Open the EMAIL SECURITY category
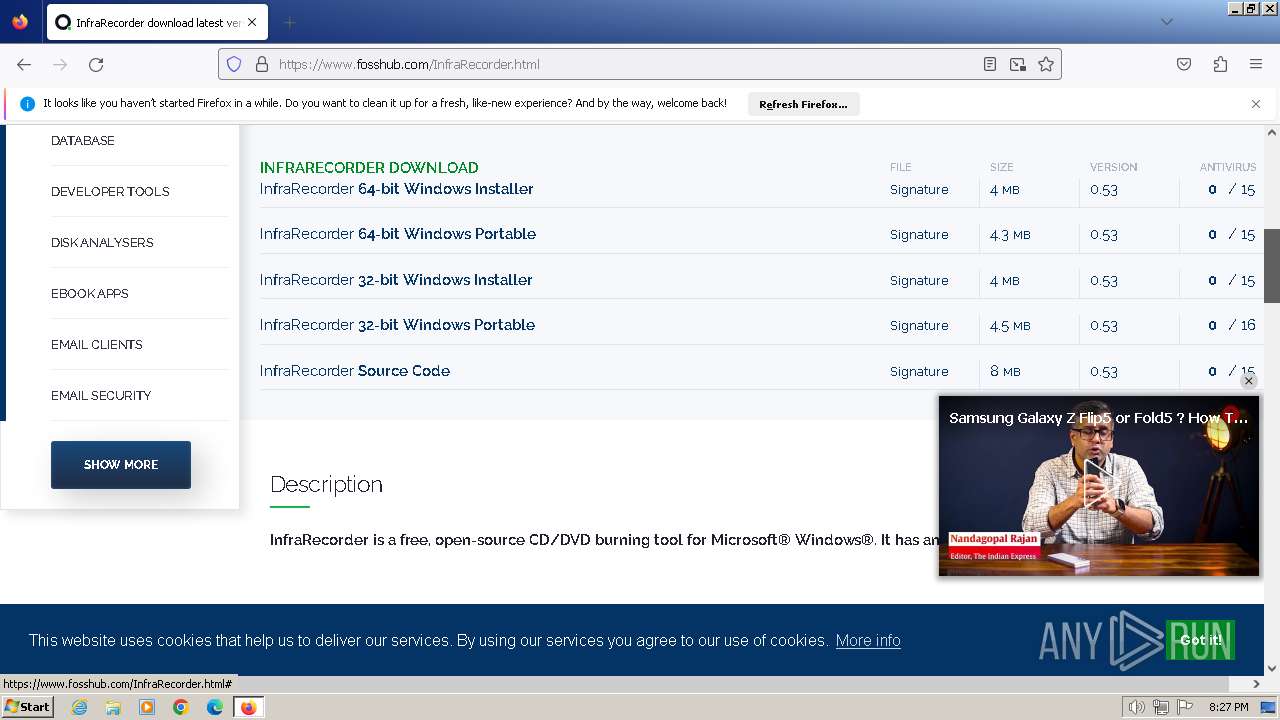Image resolution: width=1280 pixels, height=720 pixels. coord(101,396)
